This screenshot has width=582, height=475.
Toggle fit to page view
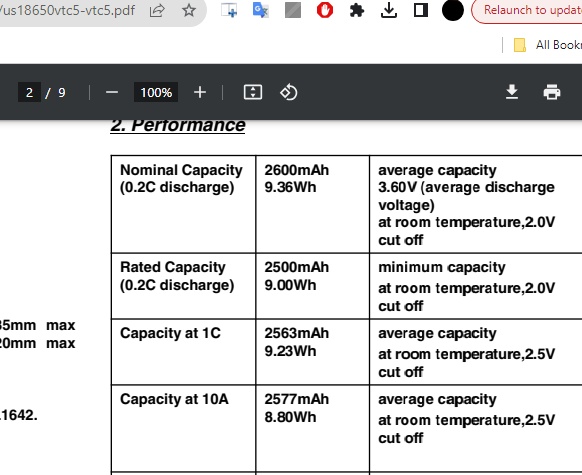[x=253, y=92]
